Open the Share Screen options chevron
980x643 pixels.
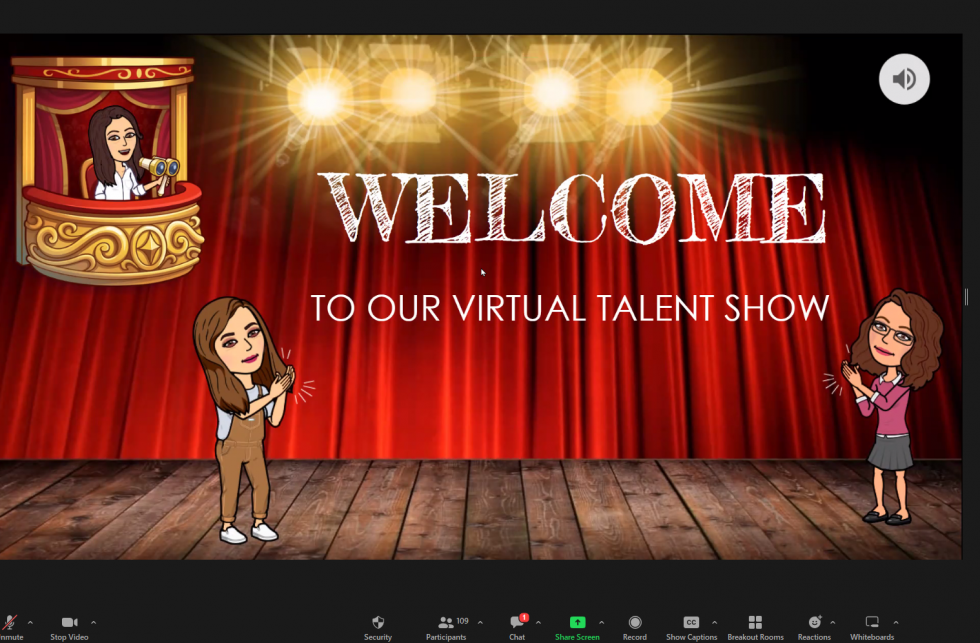click(602, 620)
